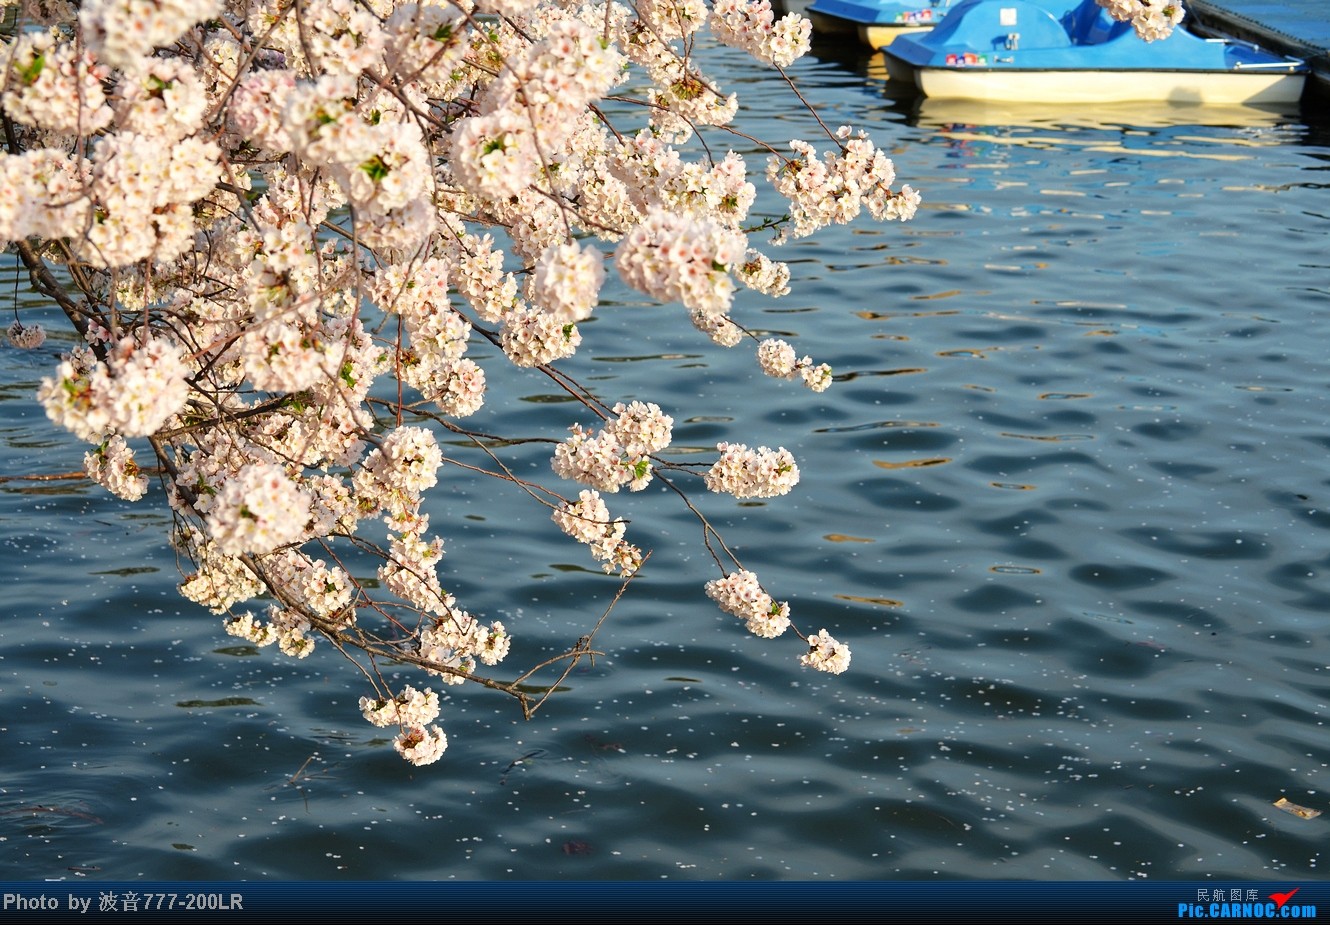Click the yellow floating leaf on water

pyautogui.click(x=1296, y=808)
